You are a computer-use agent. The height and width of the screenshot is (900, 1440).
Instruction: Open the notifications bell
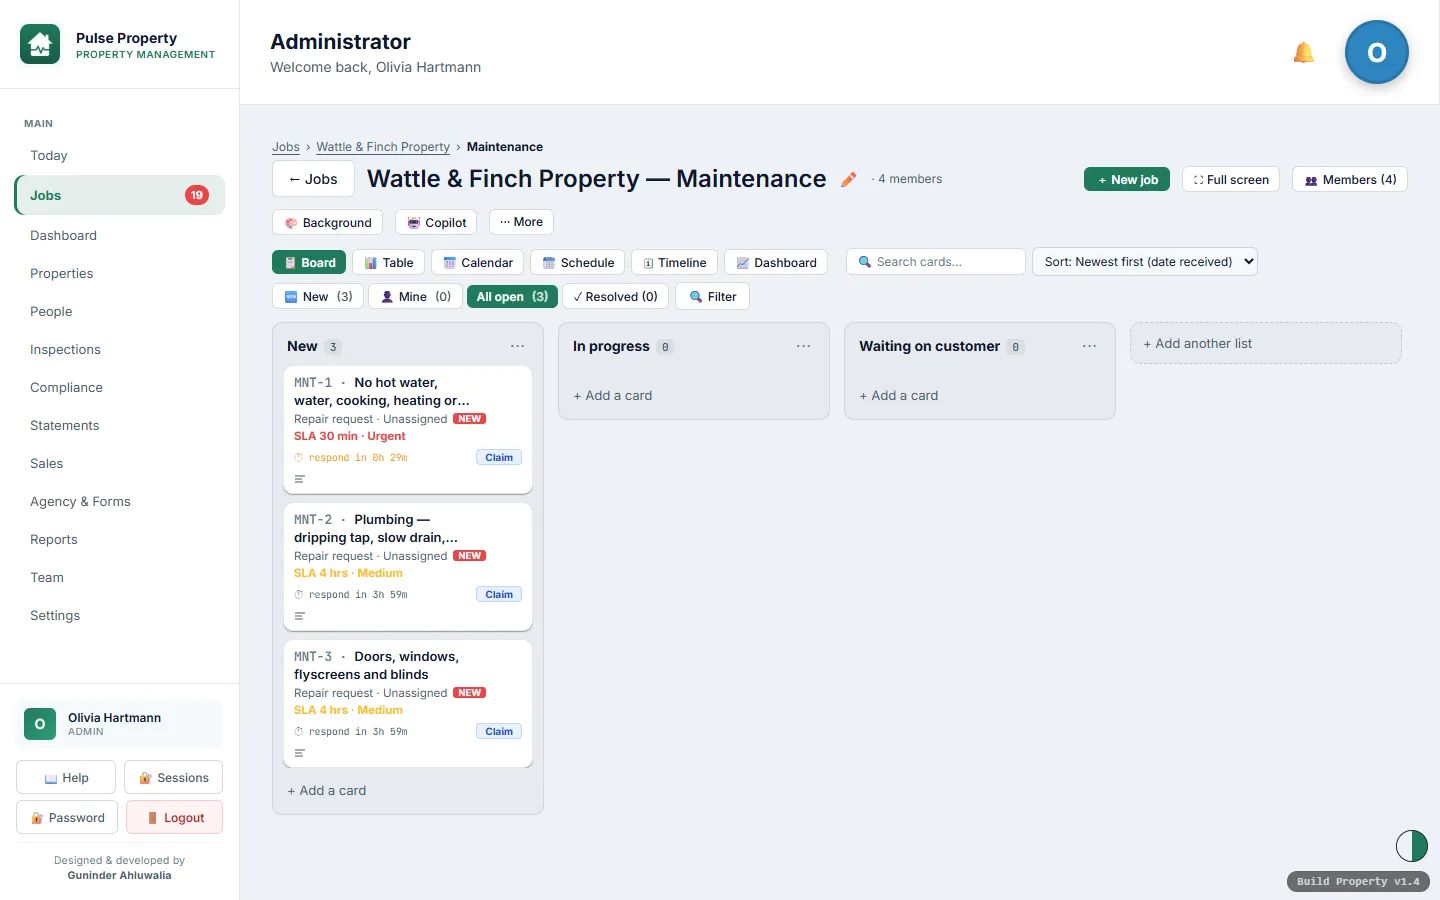click(1303, 52)
